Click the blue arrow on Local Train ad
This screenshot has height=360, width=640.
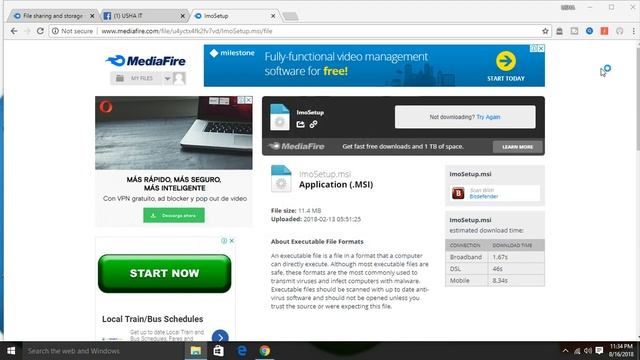pyautogui.click(x=220, y=337)
